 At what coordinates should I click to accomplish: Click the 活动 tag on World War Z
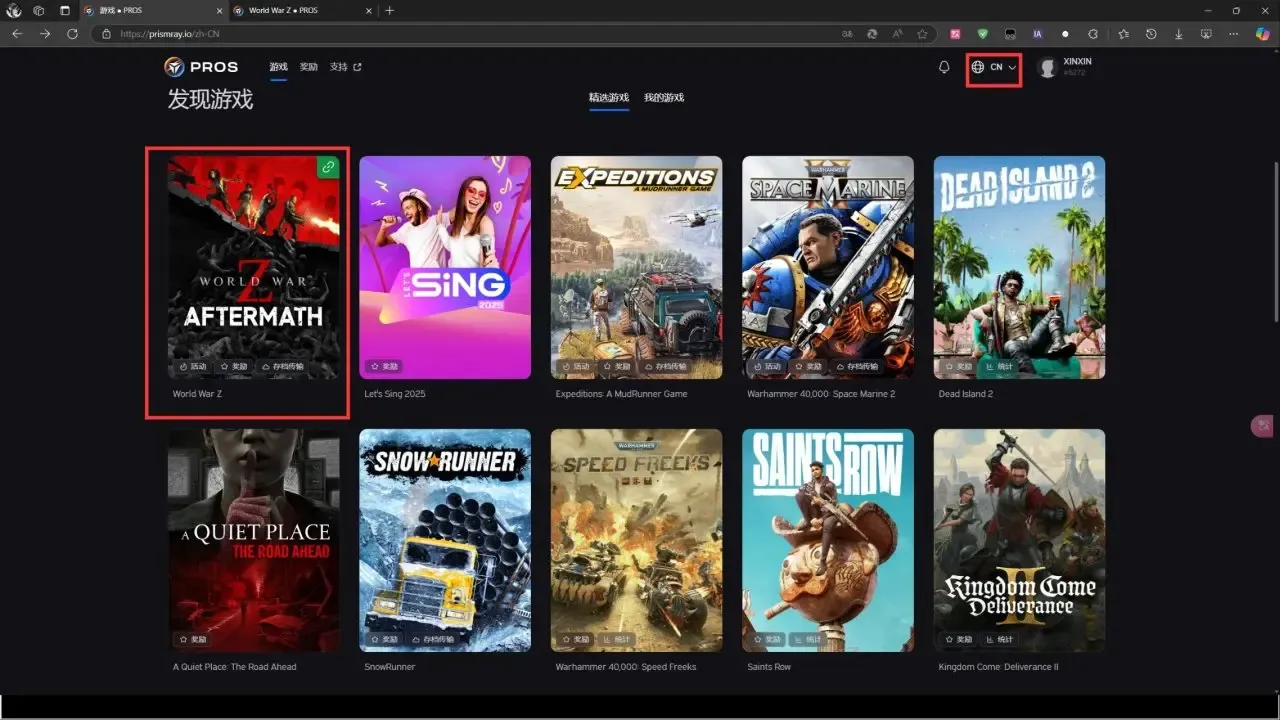pyautogui.click(x=193, y=367)
